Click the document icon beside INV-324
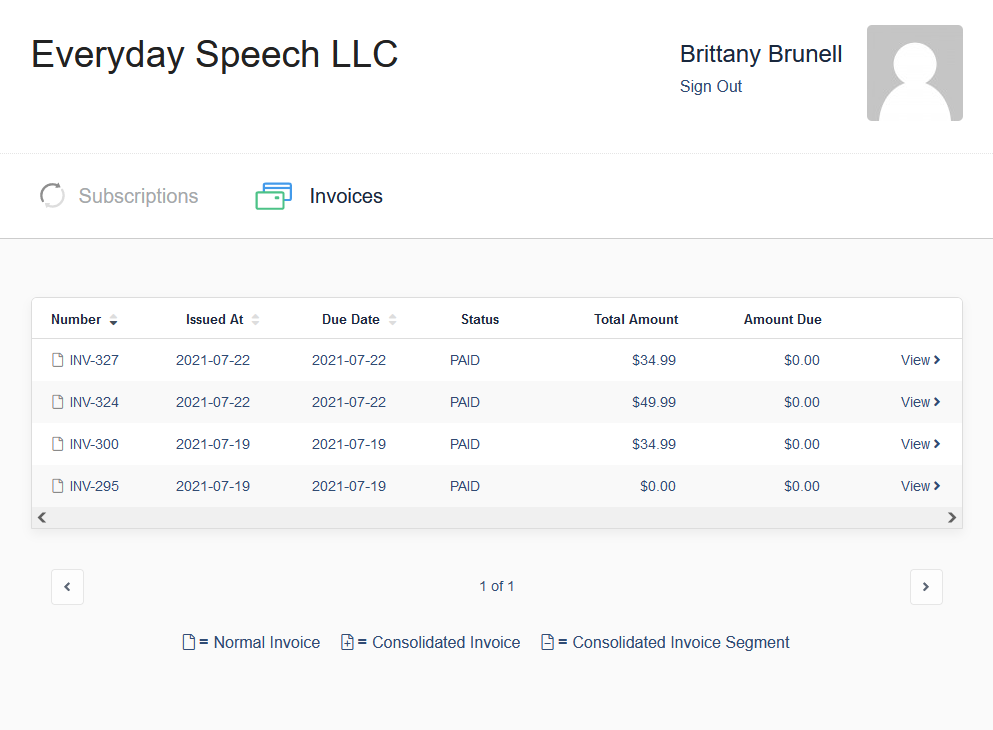This screenshot has height=730, width=993. tap(58, 402)
